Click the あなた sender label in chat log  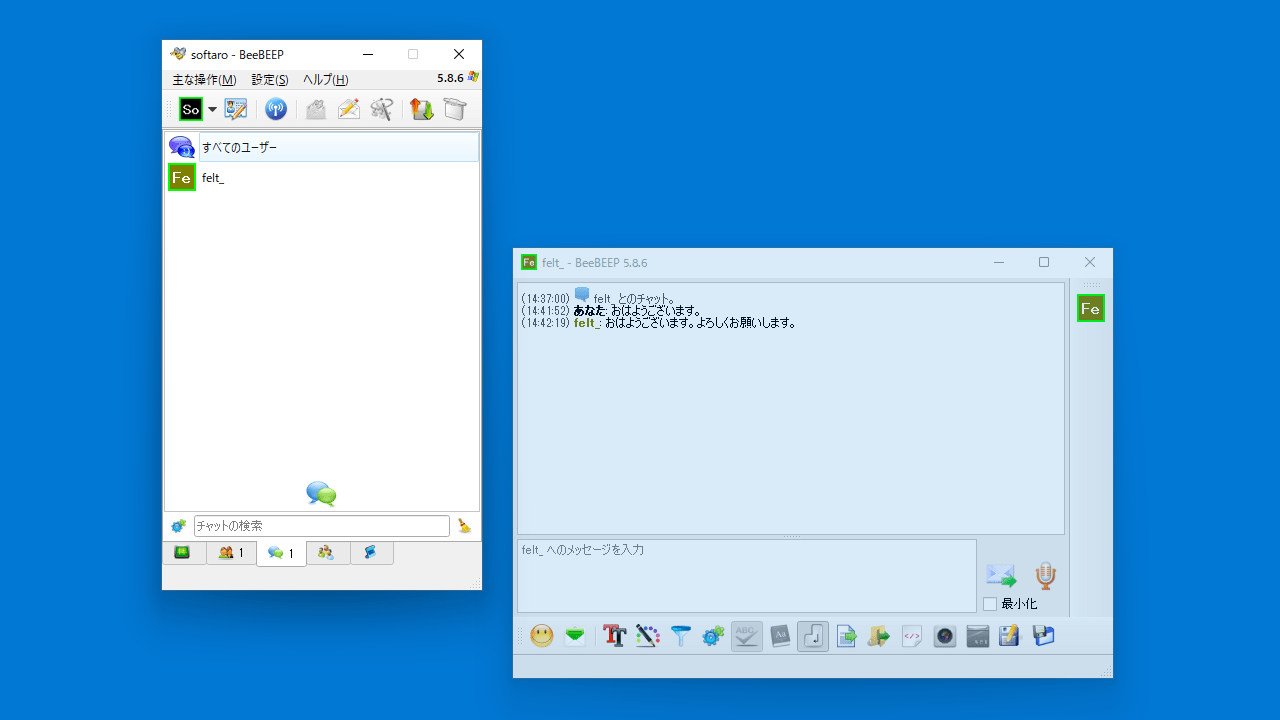click(x=589, y=311)
